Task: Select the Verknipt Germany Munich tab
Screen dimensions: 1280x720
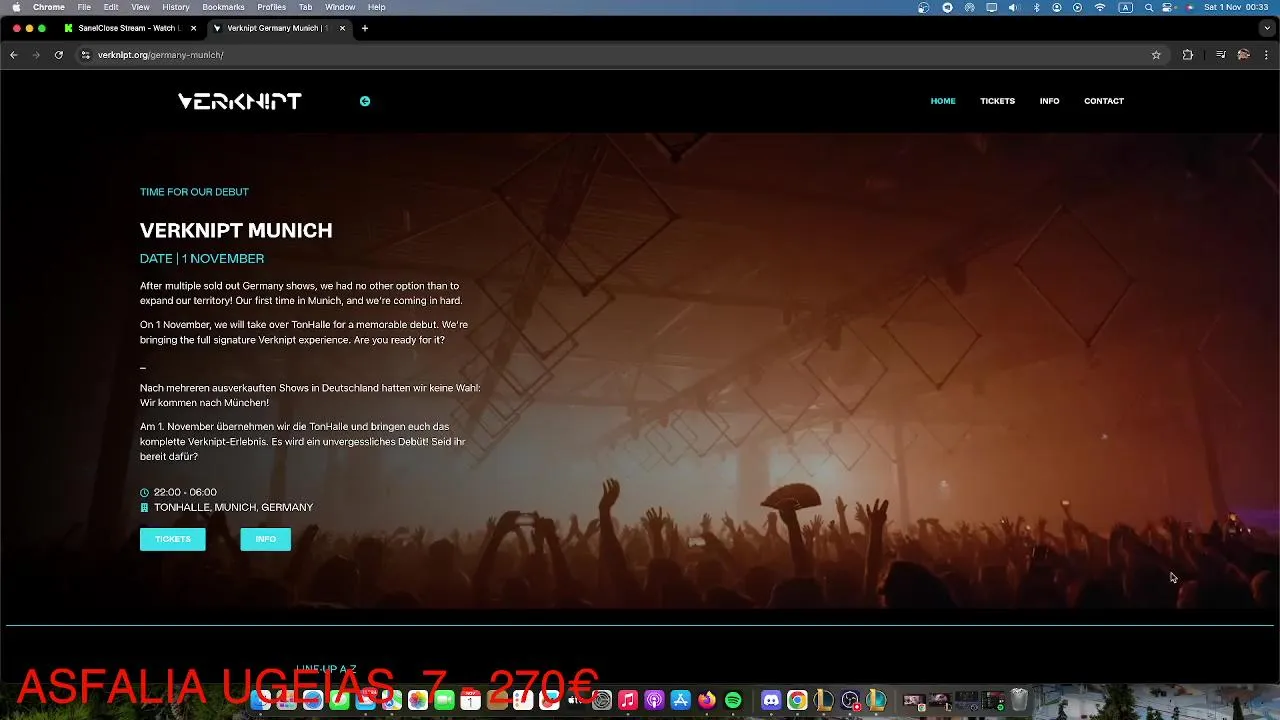Action: (x=279, y=28)
